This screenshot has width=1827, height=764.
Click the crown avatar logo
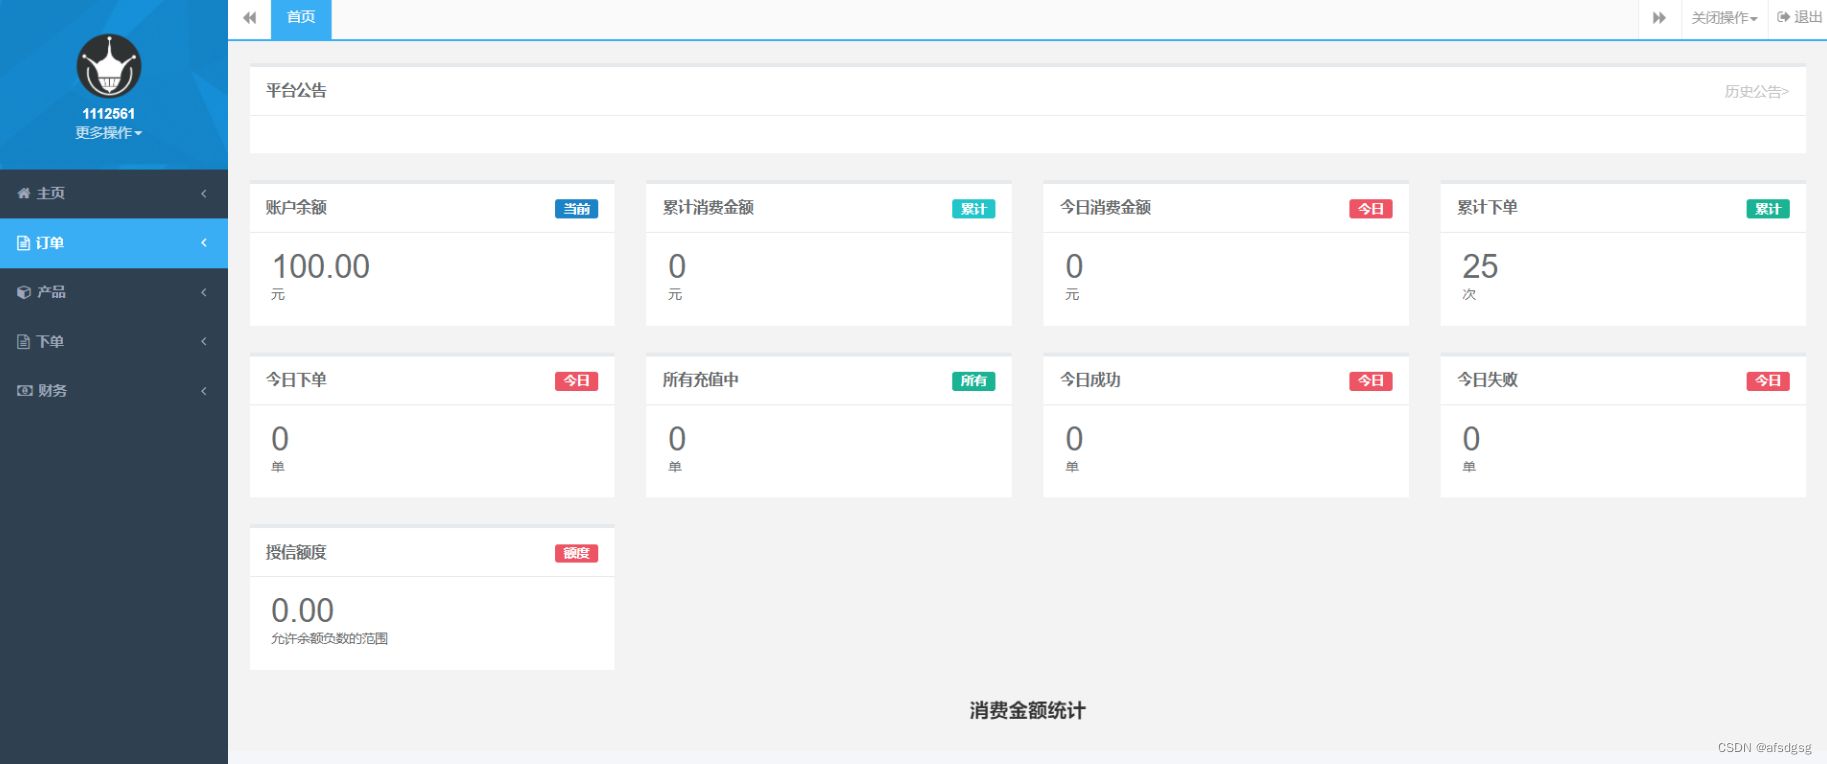[109, 66]
